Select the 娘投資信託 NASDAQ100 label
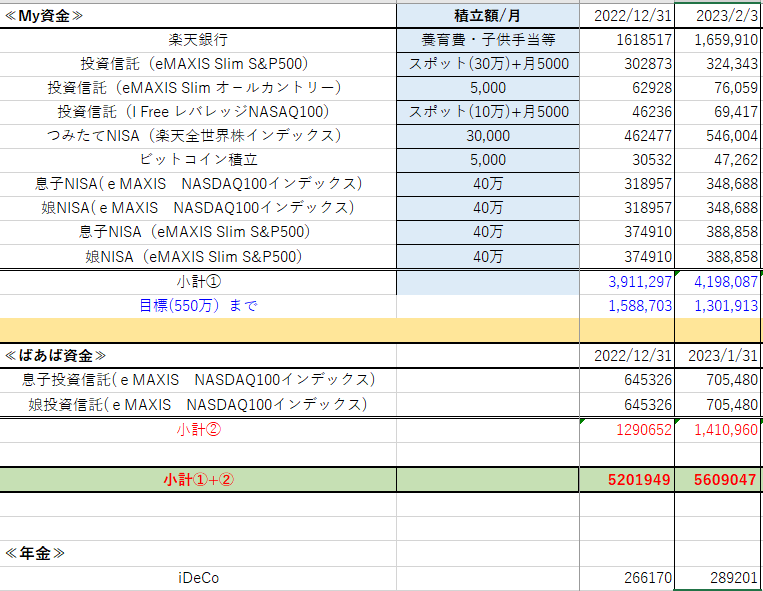The height and width of the screenshot is (591, 763). point(198,404)
